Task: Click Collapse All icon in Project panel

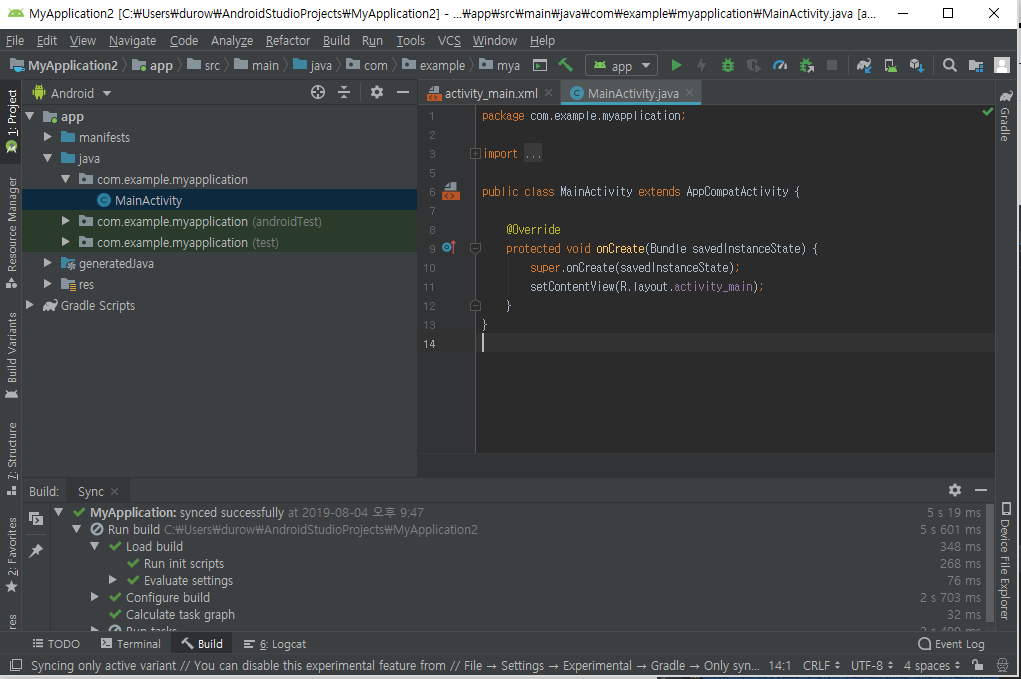Action: click(344, 92)
